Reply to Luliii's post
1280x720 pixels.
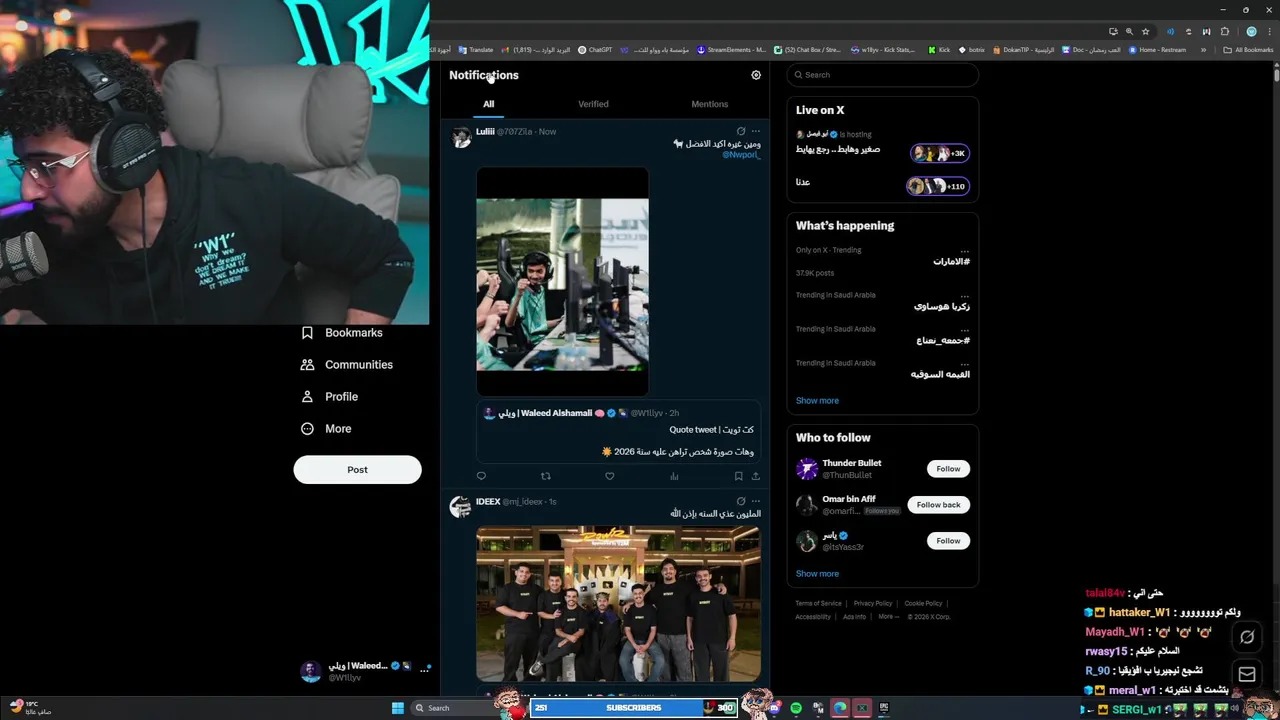click(481, 476)
